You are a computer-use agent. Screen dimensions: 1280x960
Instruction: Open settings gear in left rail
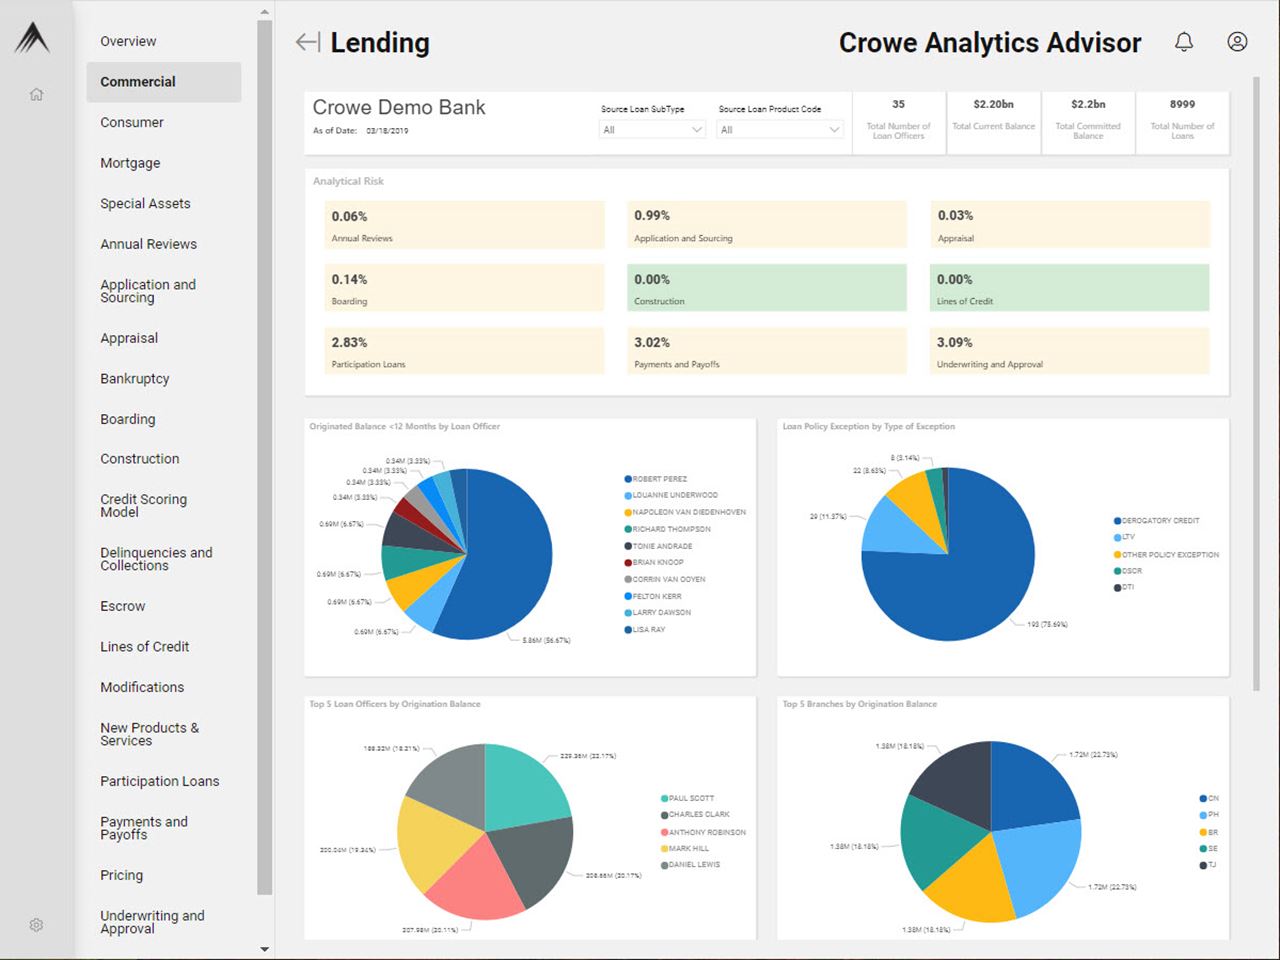36,925
